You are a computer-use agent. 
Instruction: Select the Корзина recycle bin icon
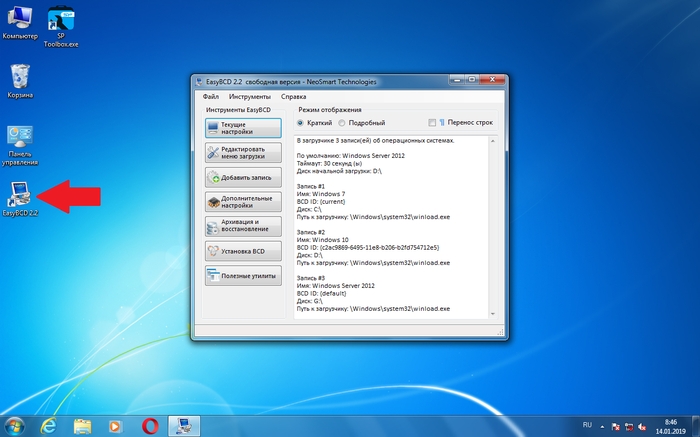[20, 78]
